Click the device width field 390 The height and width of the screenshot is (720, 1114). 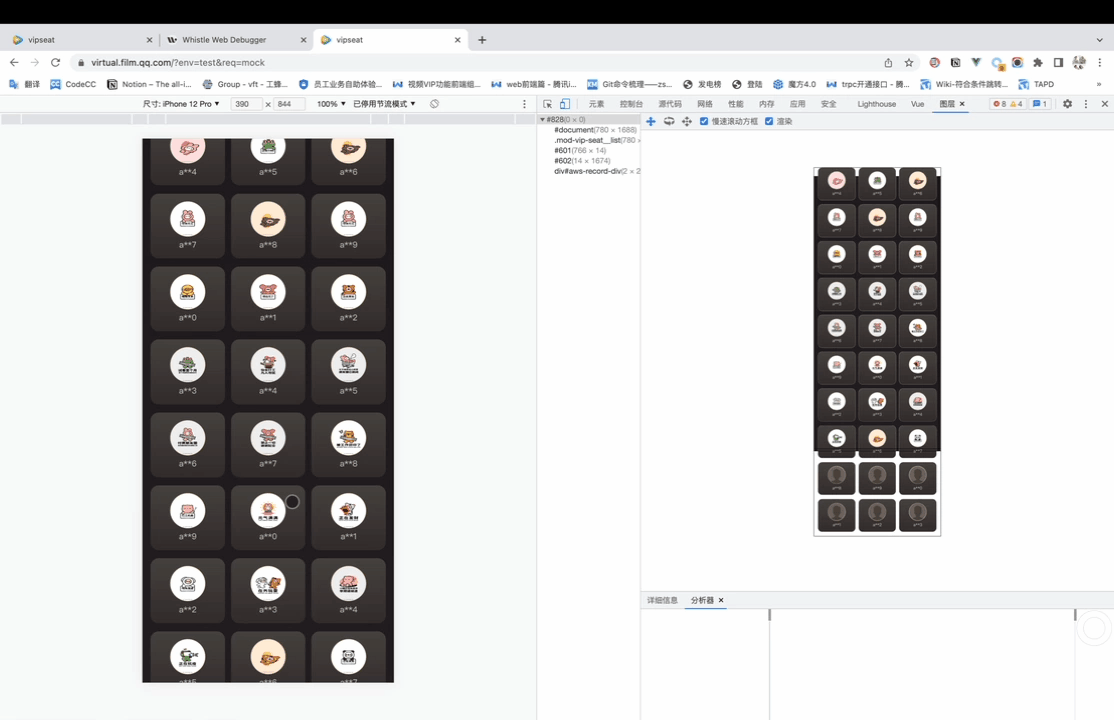[245, 104]
